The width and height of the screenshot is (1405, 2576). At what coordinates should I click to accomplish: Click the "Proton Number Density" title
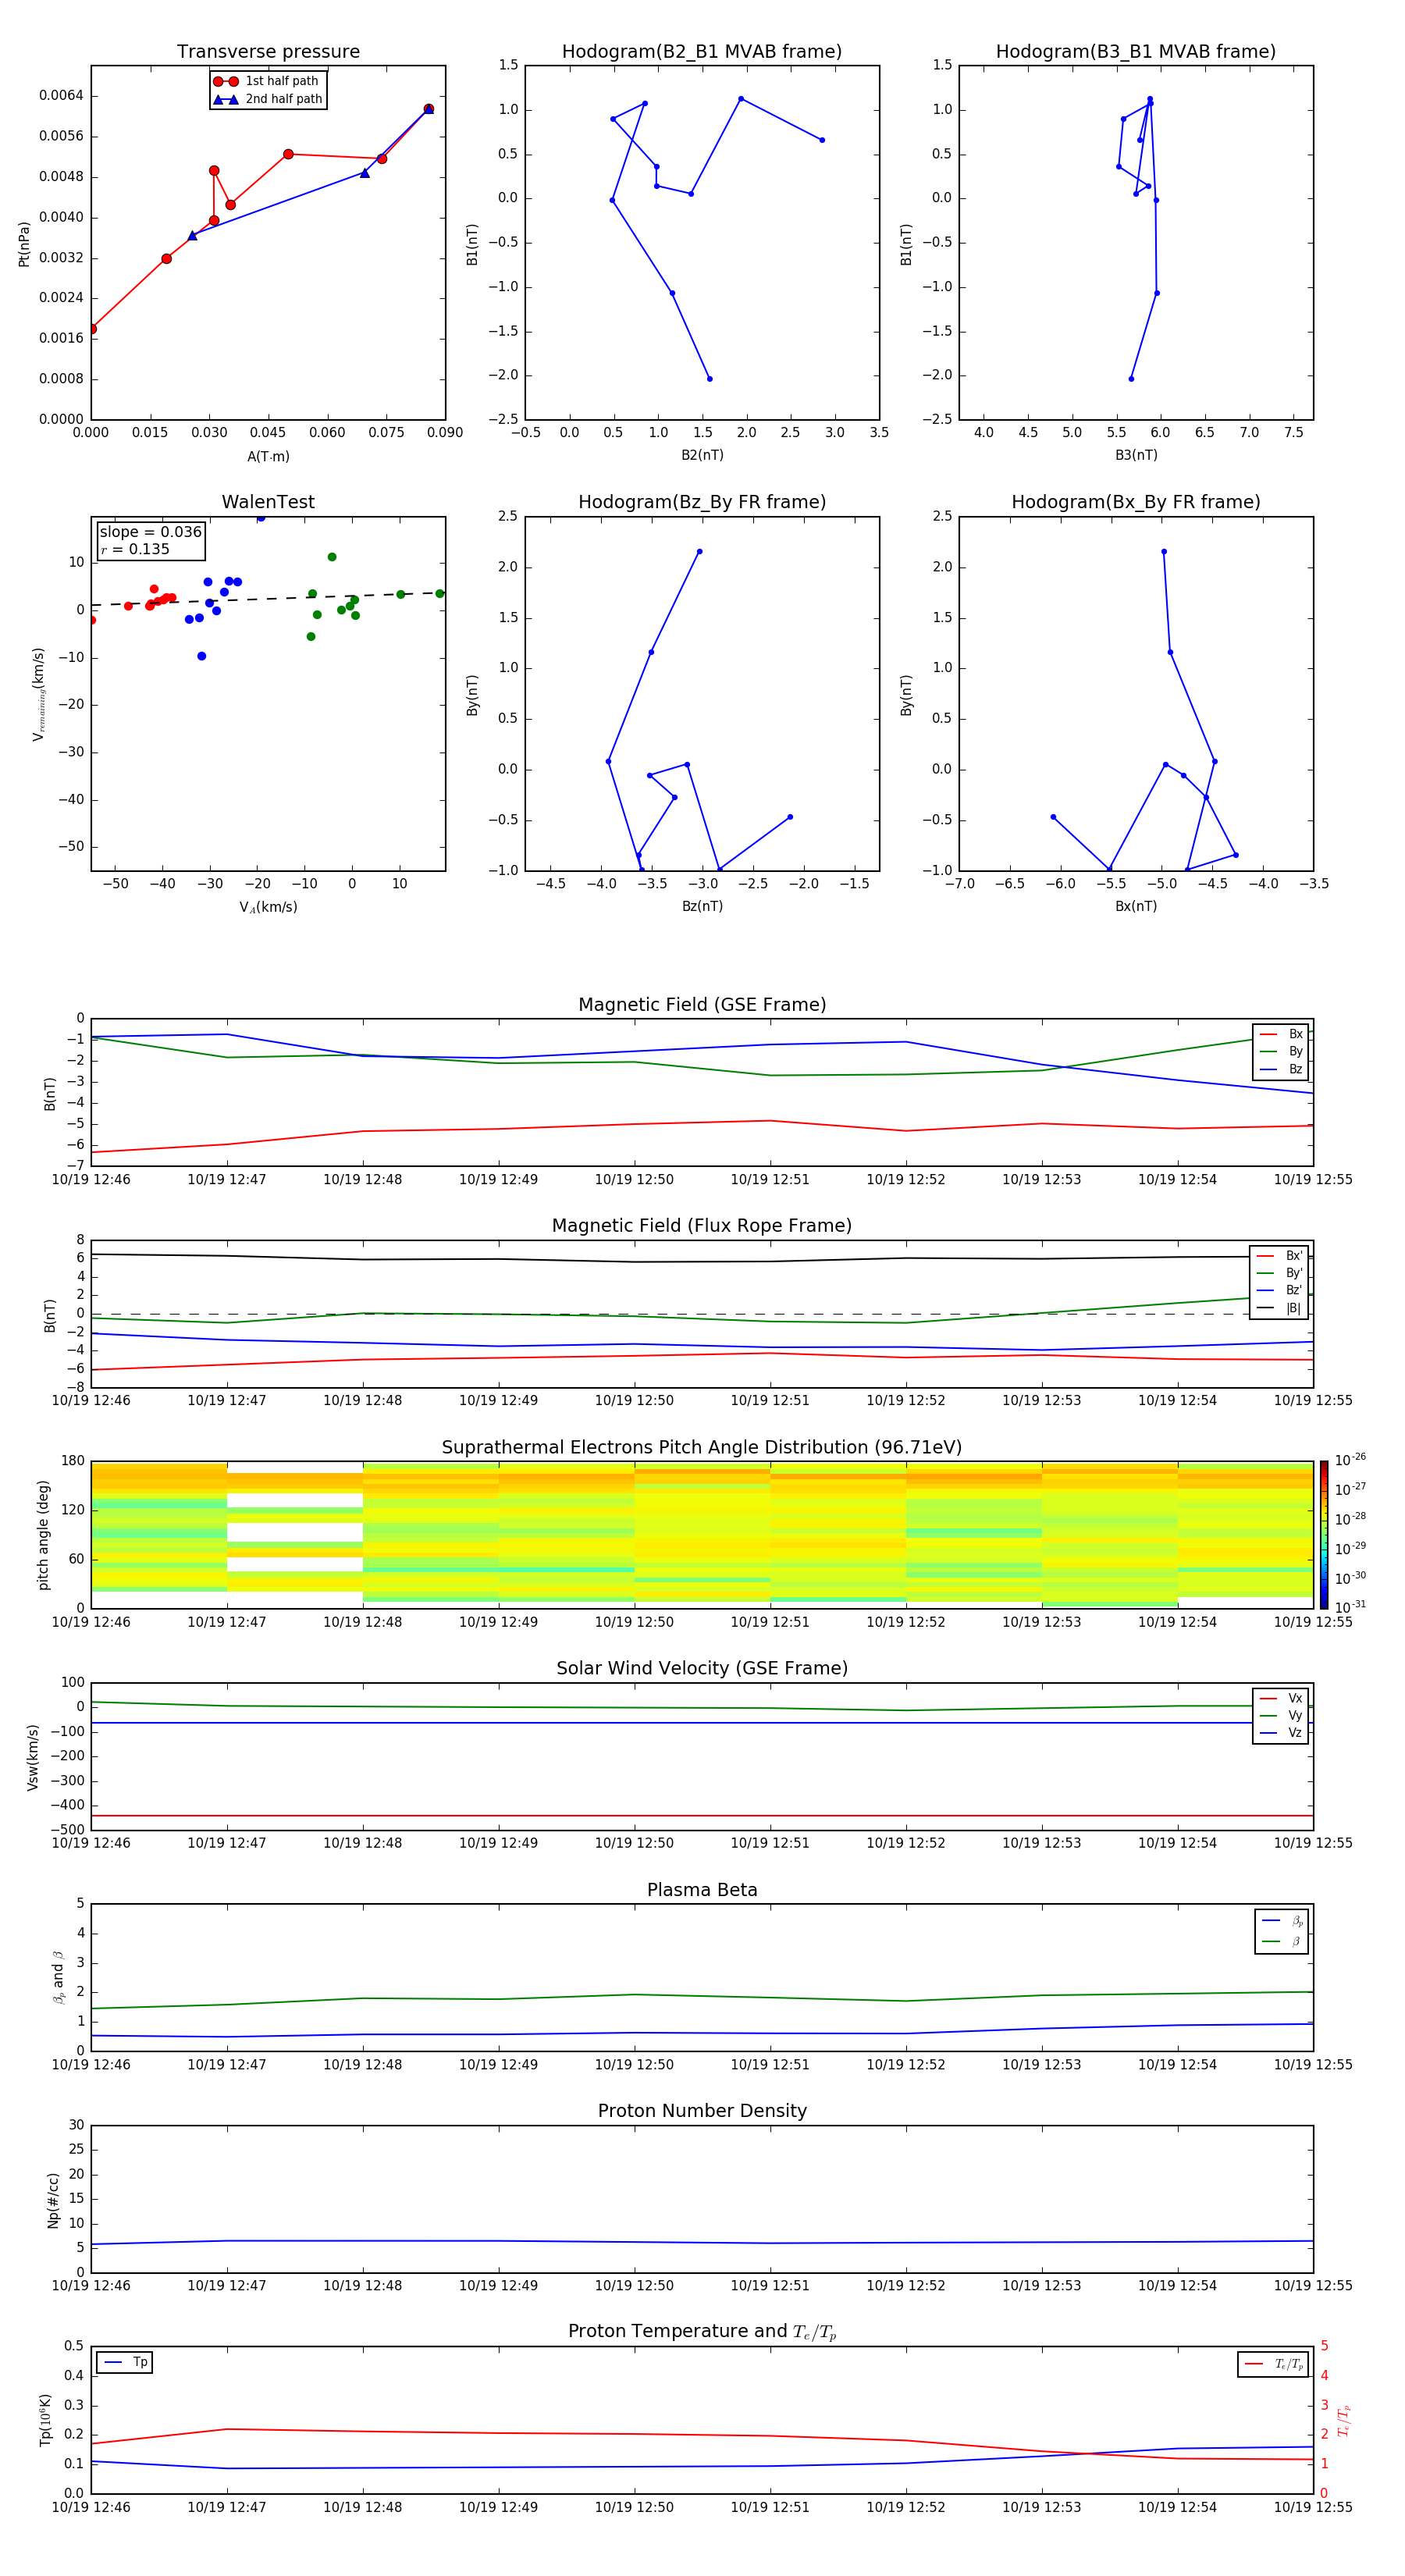pyautogui.click(x=702, y=2111)
